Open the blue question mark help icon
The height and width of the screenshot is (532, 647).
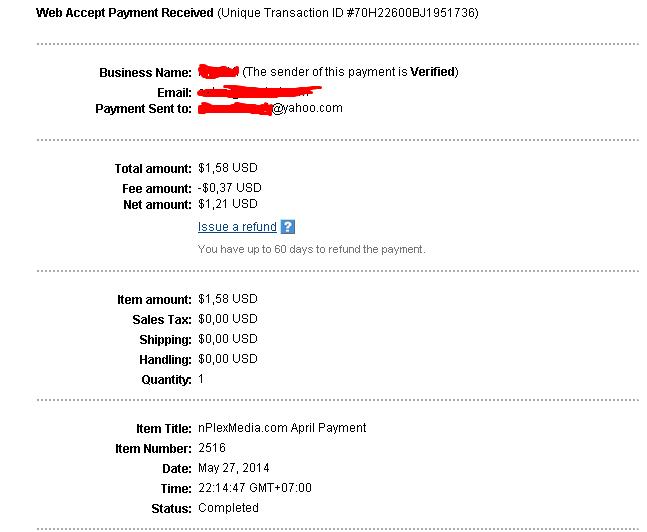pos(288,227)
